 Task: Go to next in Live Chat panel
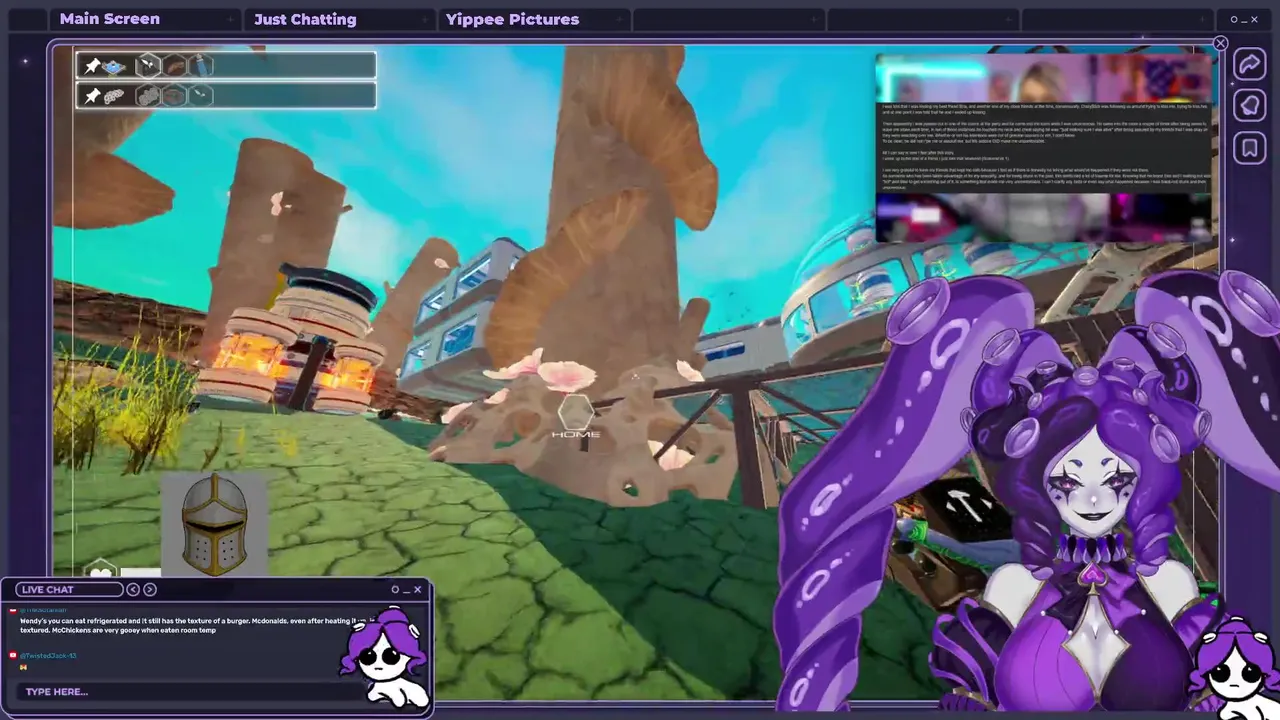150,589
